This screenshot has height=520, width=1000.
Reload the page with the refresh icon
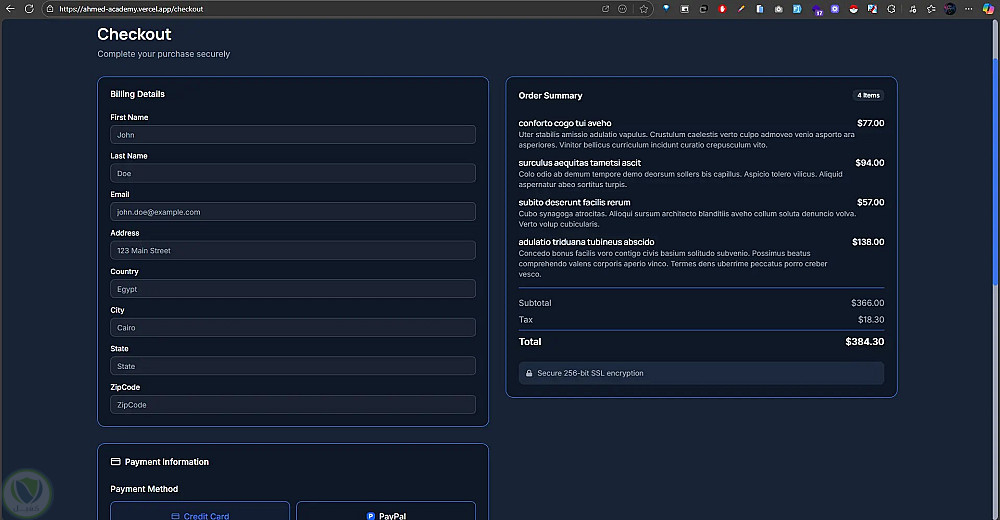tap(29, 9)
